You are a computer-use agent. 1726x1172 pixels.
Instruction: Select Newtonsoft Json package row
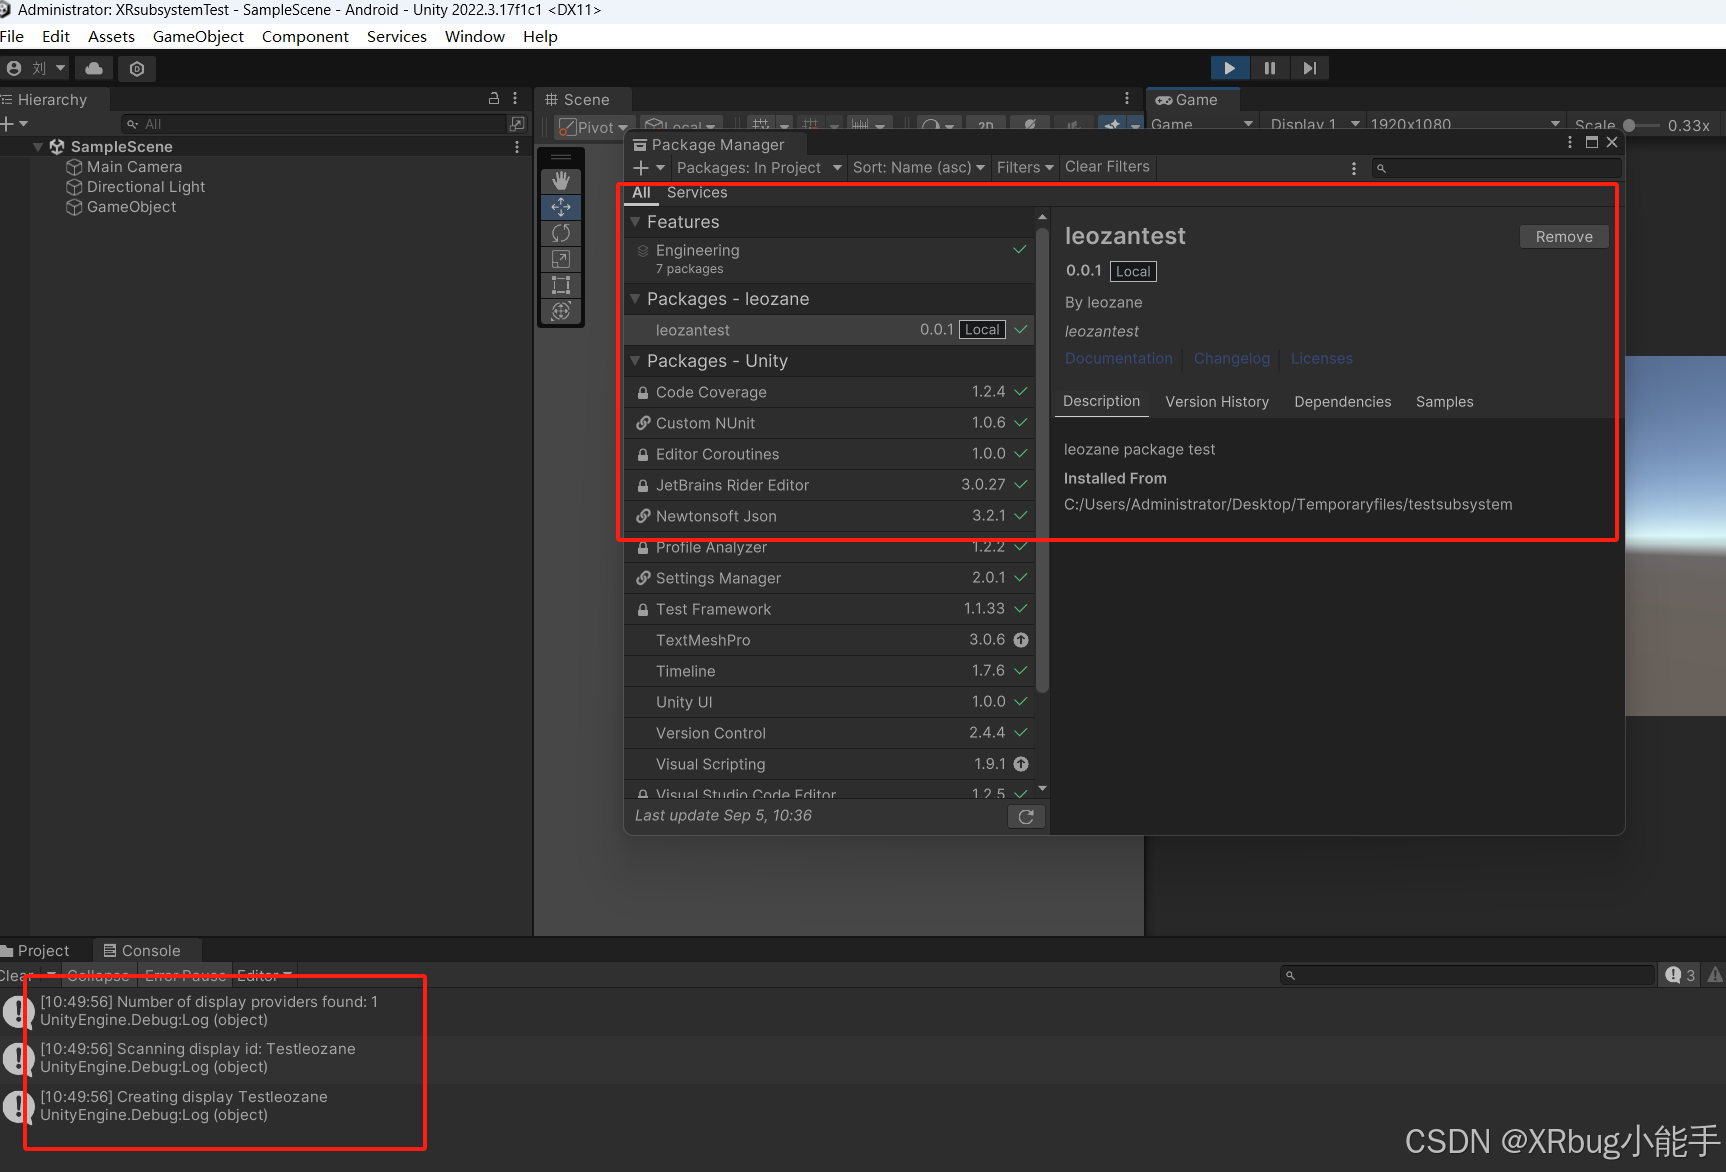coord(829,516)
